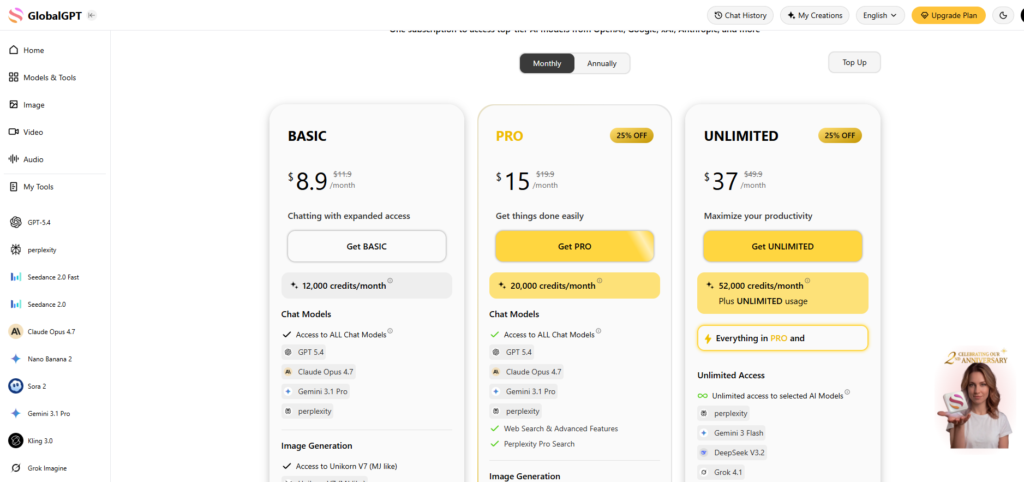The width and height of the screenshot is (1024, 482).
Task: Click the Get UNLIMITED button
Action: pyautogui.click(x=782, y=246)
